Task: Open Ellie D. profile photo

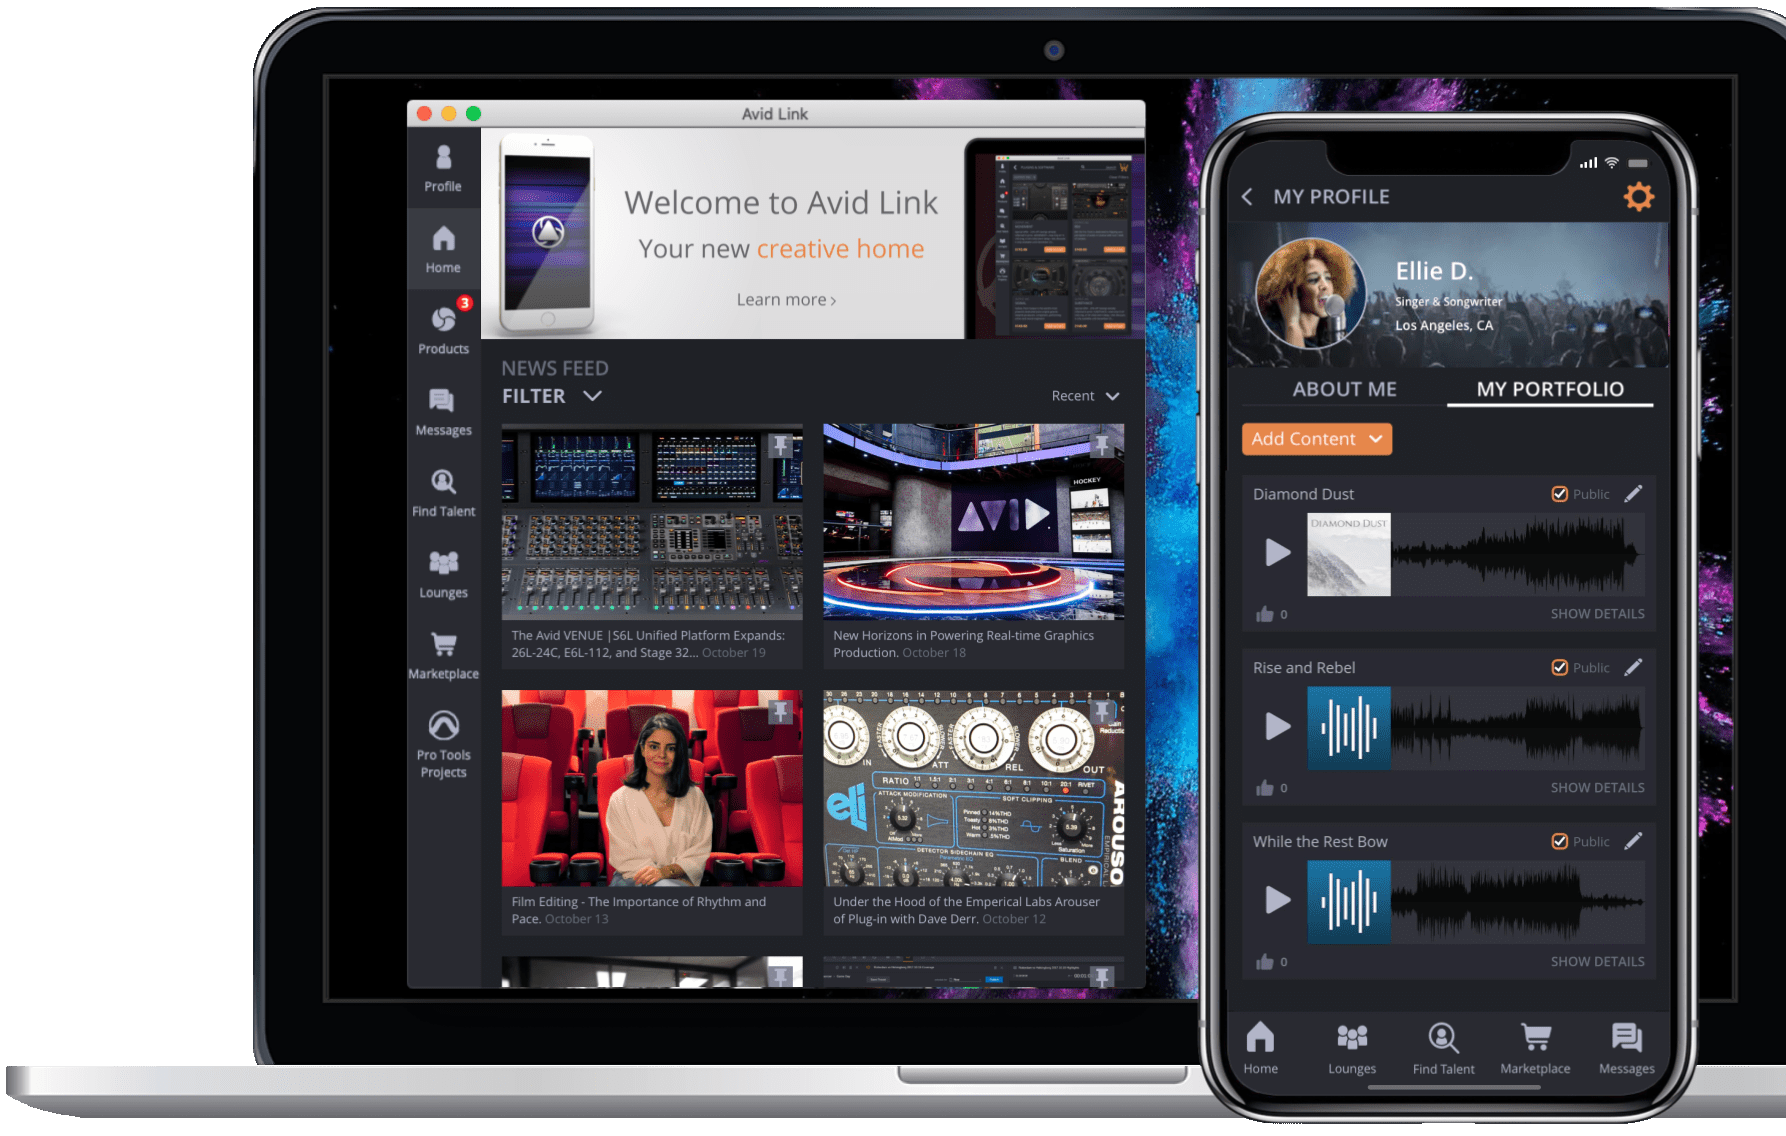Action: coord(1310,293)
